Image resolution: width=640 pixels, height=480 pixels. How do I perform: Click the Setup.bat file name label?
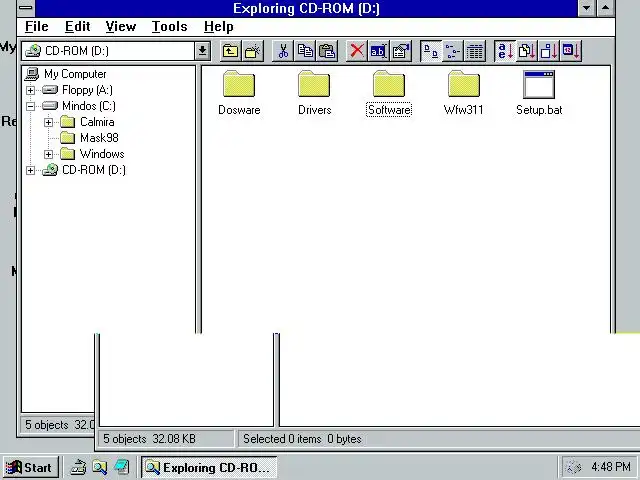[x=539, y=110]
